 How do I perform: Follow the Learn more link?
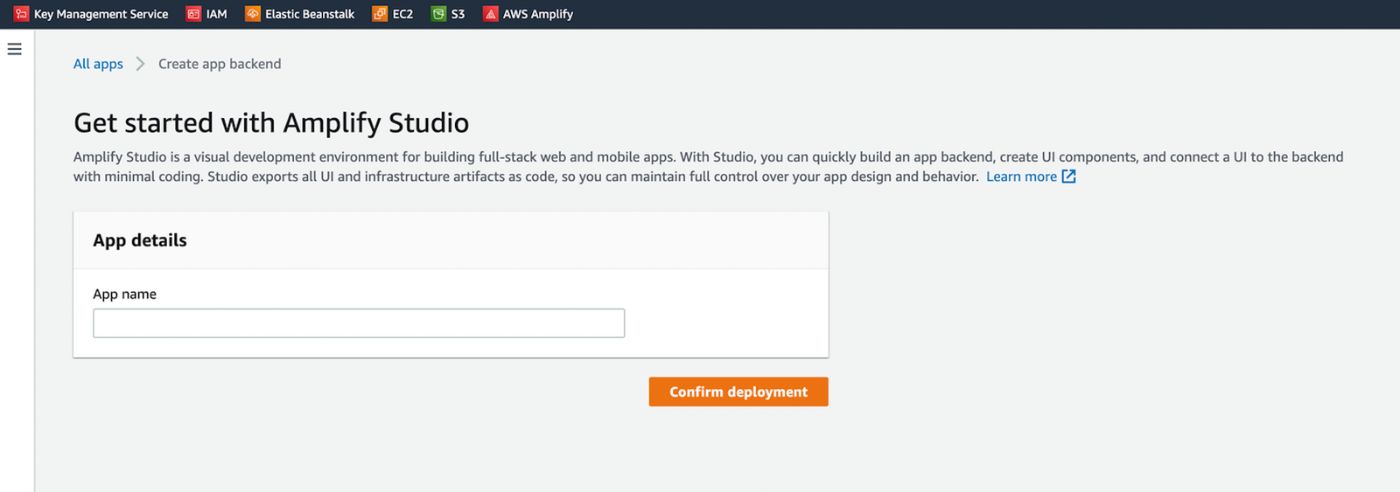click(x=1021, y=177)
